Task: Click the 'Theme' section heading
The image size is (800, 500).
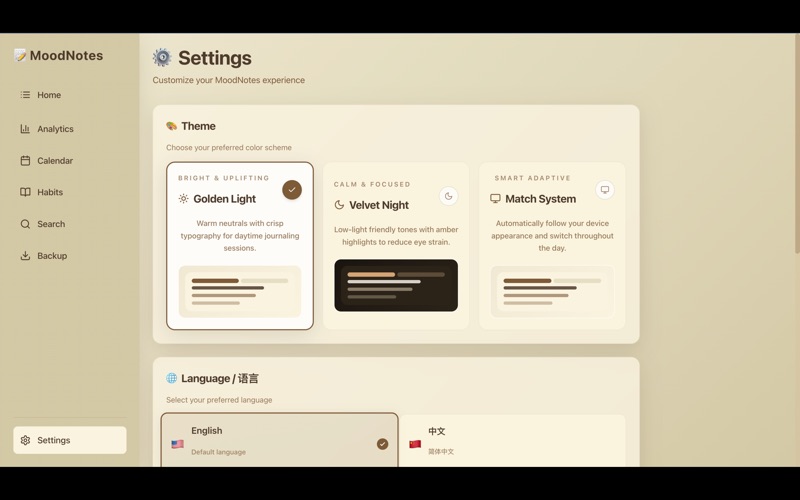Action: pyautogui.click(x=198, y=126)
